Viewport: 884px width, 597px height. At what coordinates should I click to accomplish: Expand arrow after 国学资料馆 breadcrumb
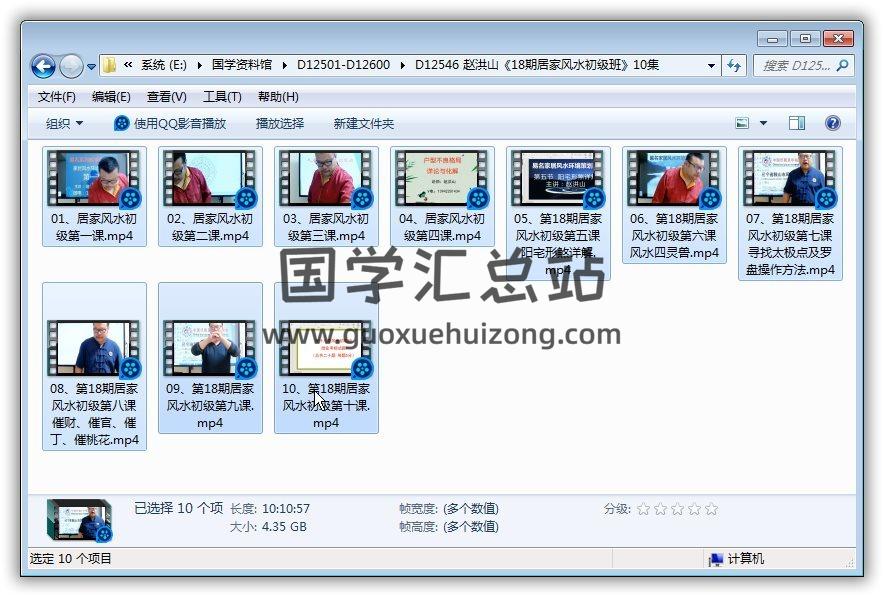(285, 65)
